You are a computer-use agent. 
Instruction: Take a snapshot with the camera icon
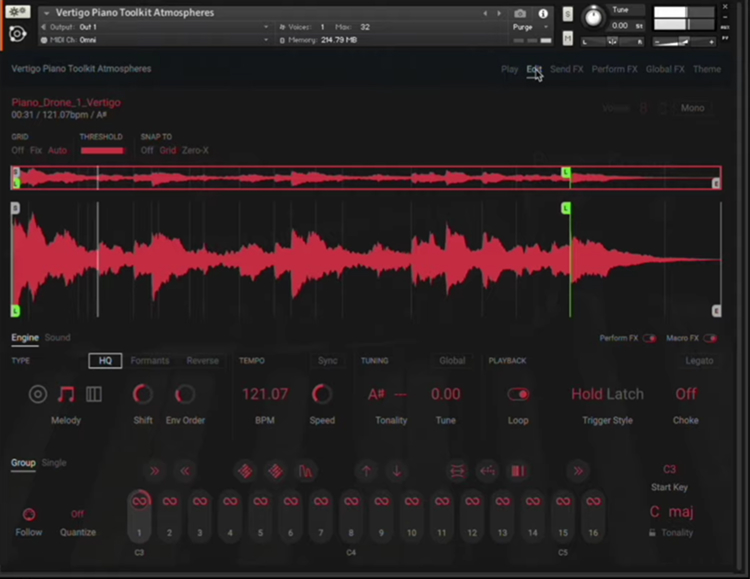point(520,13)
